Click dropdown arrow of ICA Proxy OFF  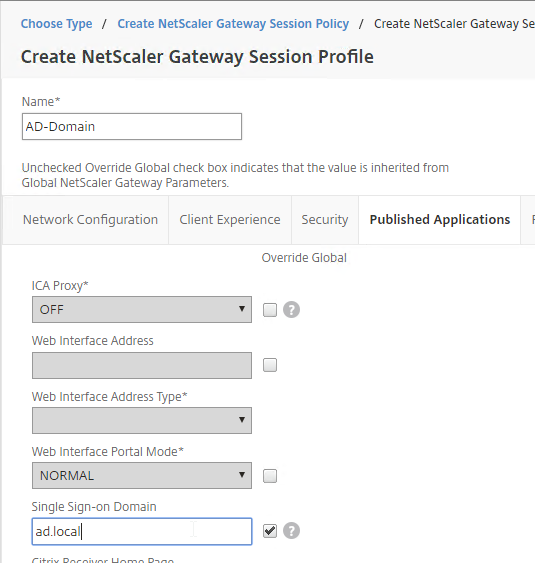click(242, 309)
